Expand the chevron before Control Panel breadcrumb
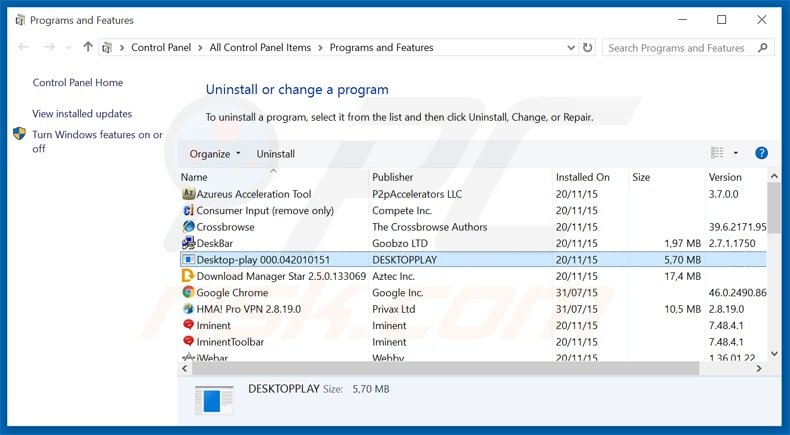This screenshot has width=790, height=435. (x=122, y=48)
